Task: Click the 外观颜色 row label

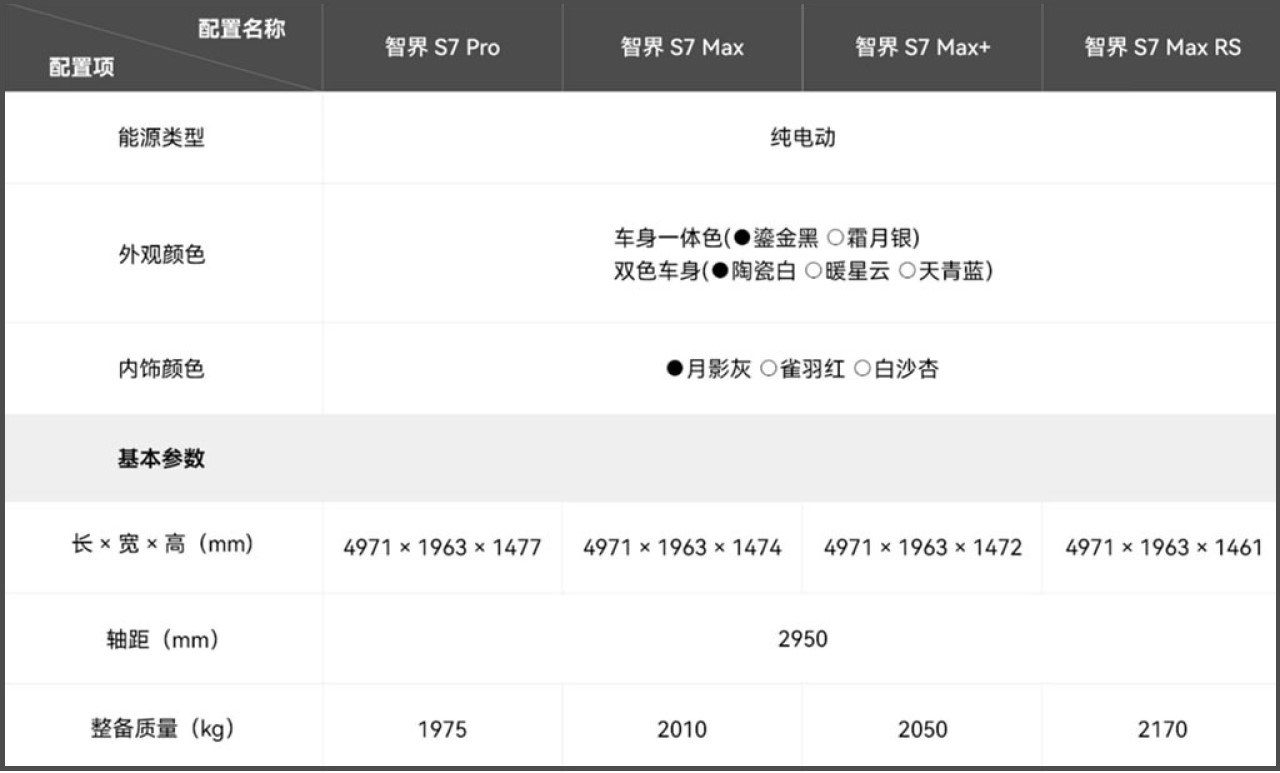Action: pos(162,254)
